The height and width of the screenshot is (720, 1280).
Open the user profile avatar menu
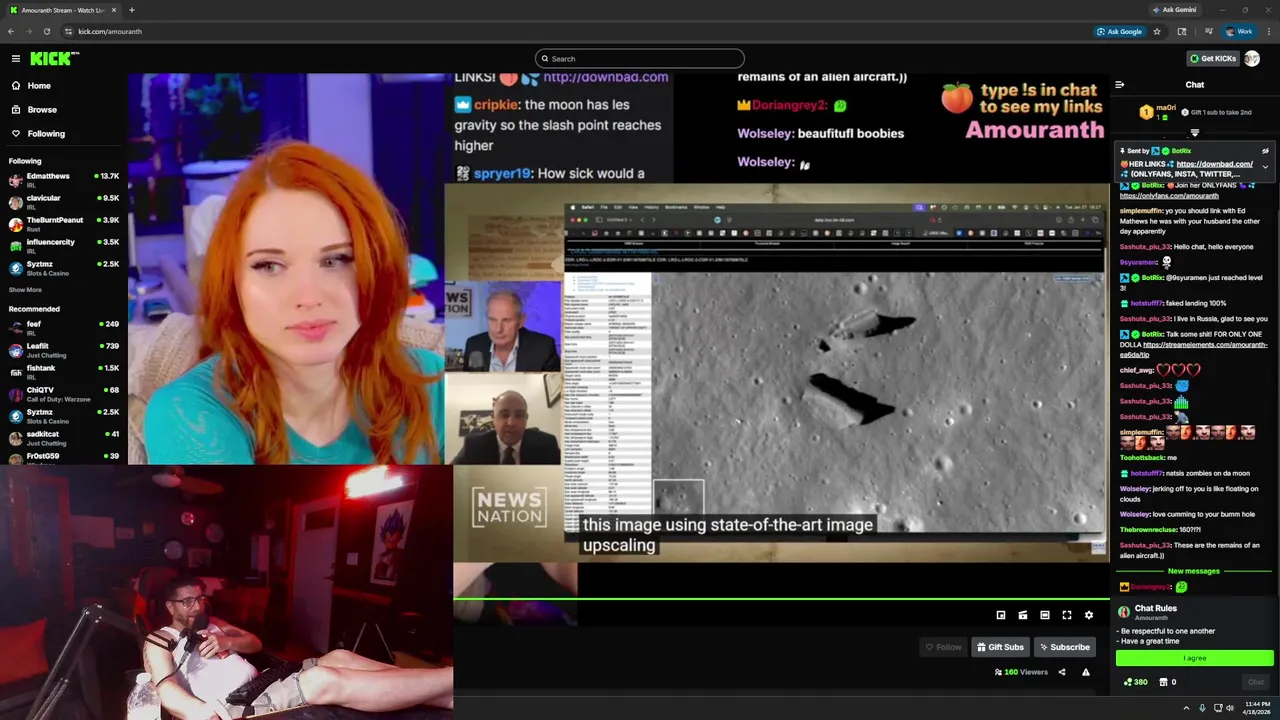[1252, 59]
